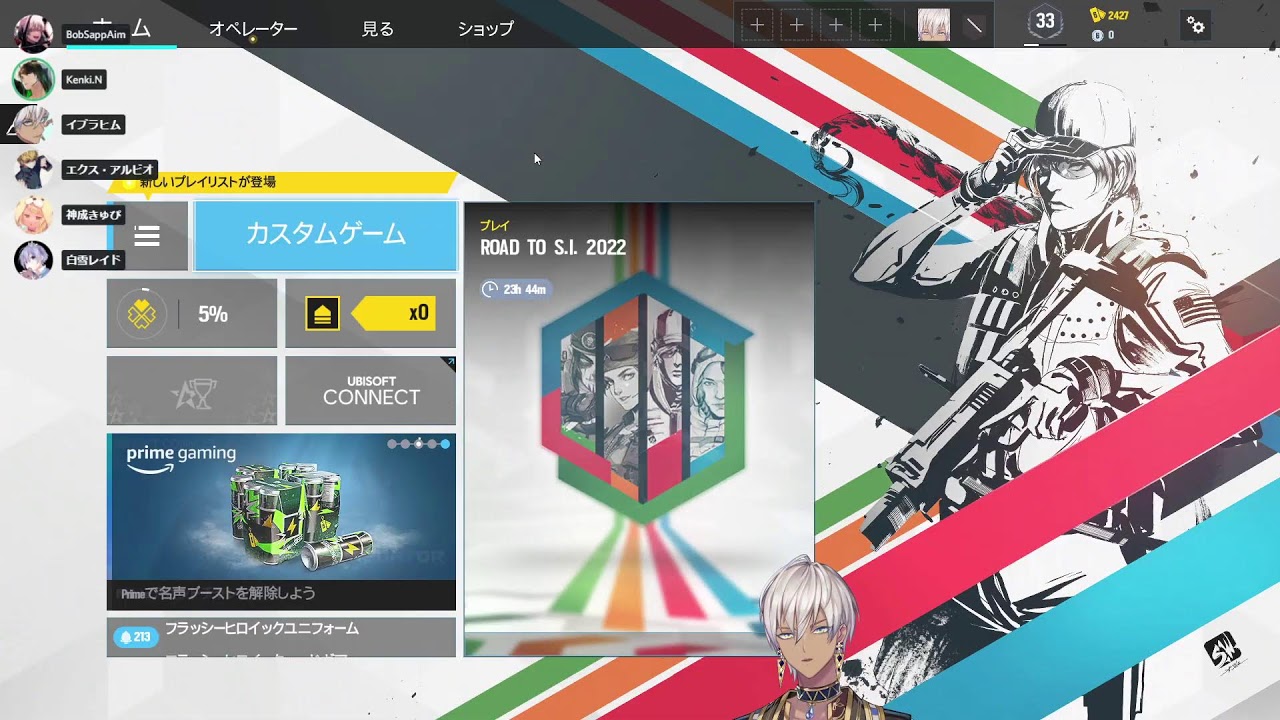Click the first empty squad slot plus icon

(x=757, y=26)
